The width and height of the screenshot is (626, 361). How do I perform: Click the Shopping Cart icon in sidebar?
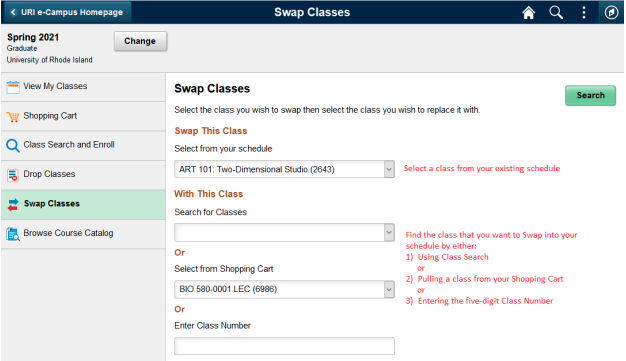(13, 117)
